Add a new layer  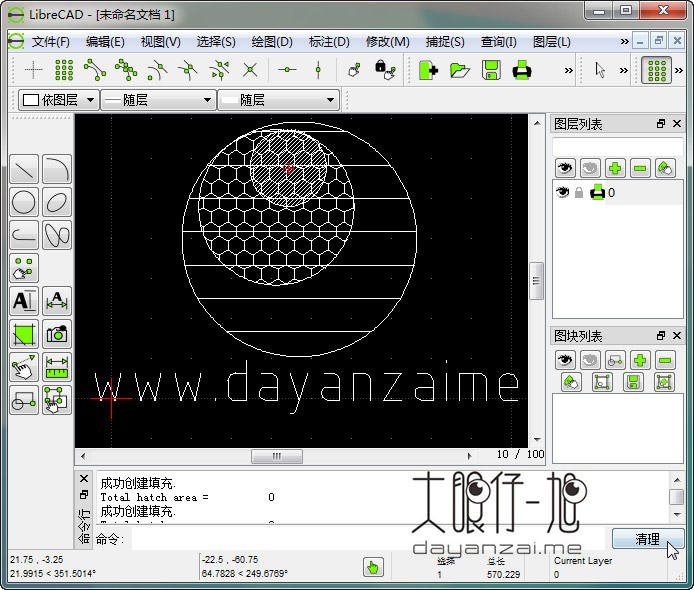click(x=615, y=168)
